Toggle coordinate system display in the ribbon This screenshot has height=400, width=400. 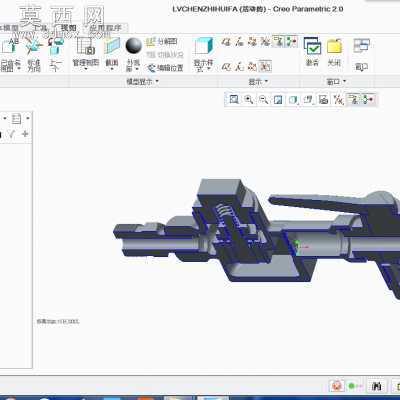pos(265,42)
